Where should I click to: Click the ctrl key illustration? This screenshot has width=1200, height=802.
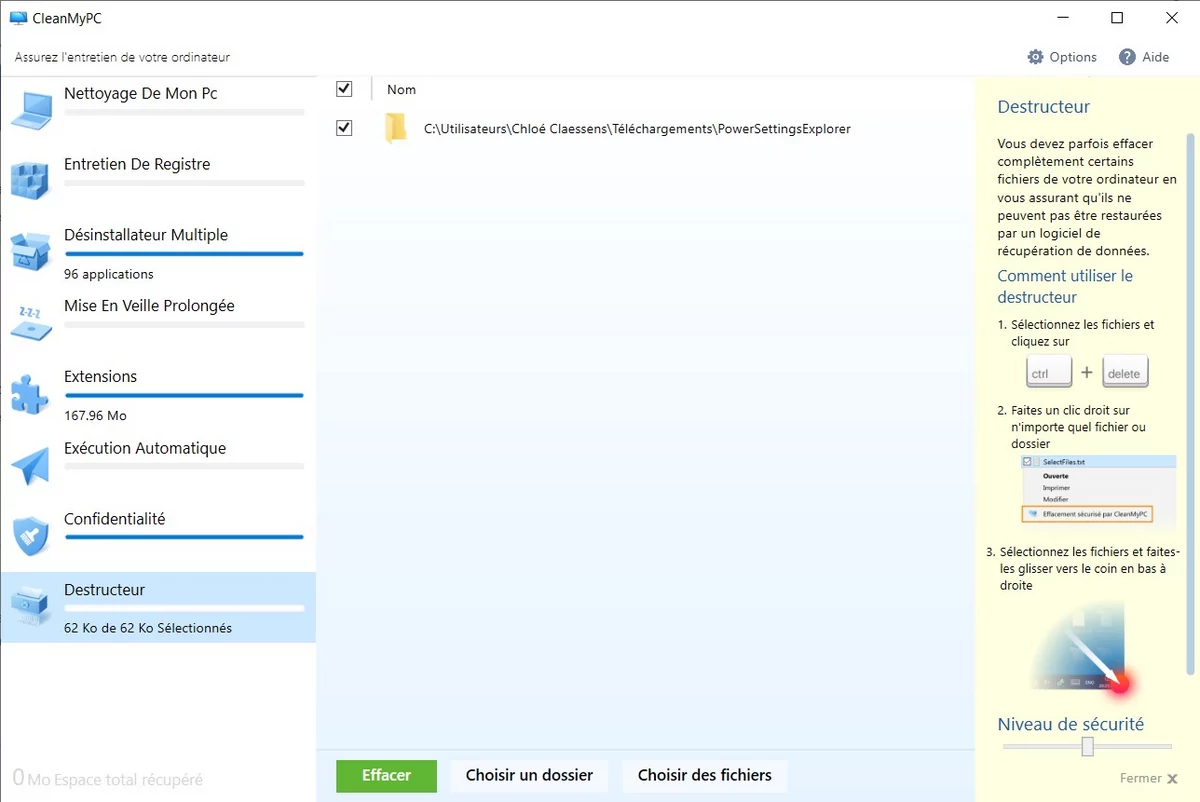tap(1049, 372)
